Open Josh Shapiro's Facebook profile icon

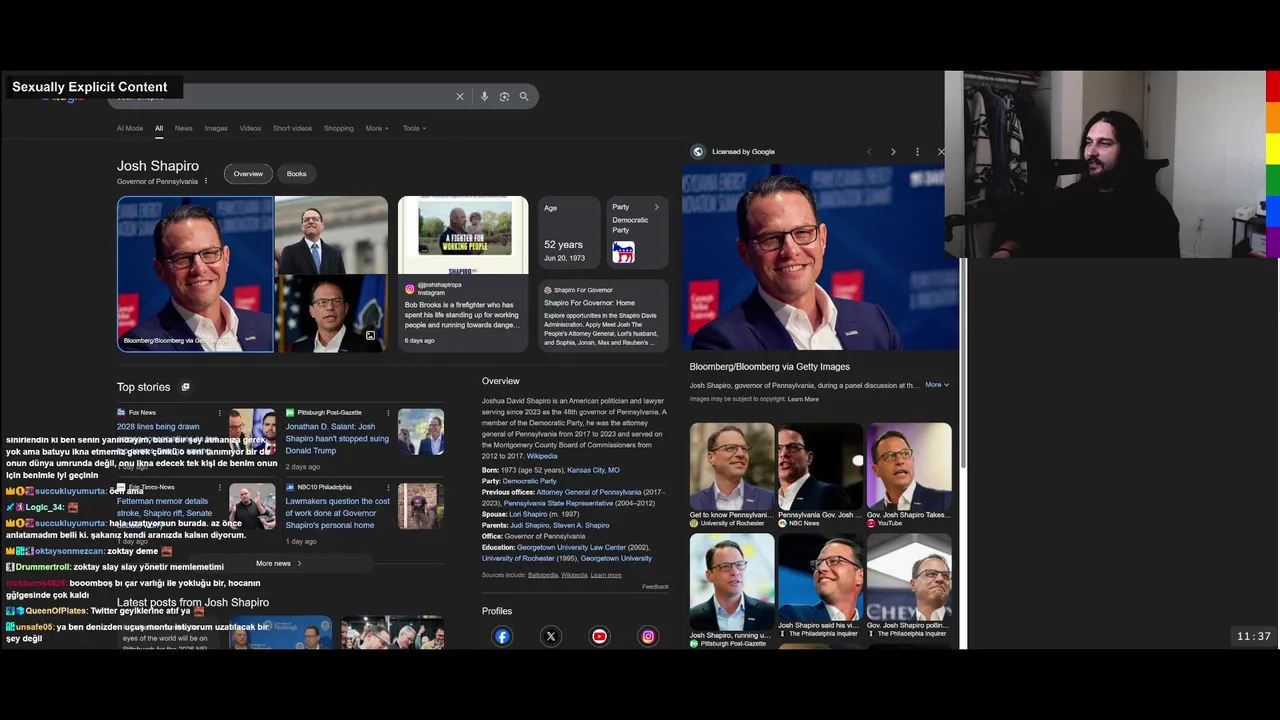coord(502,636)
